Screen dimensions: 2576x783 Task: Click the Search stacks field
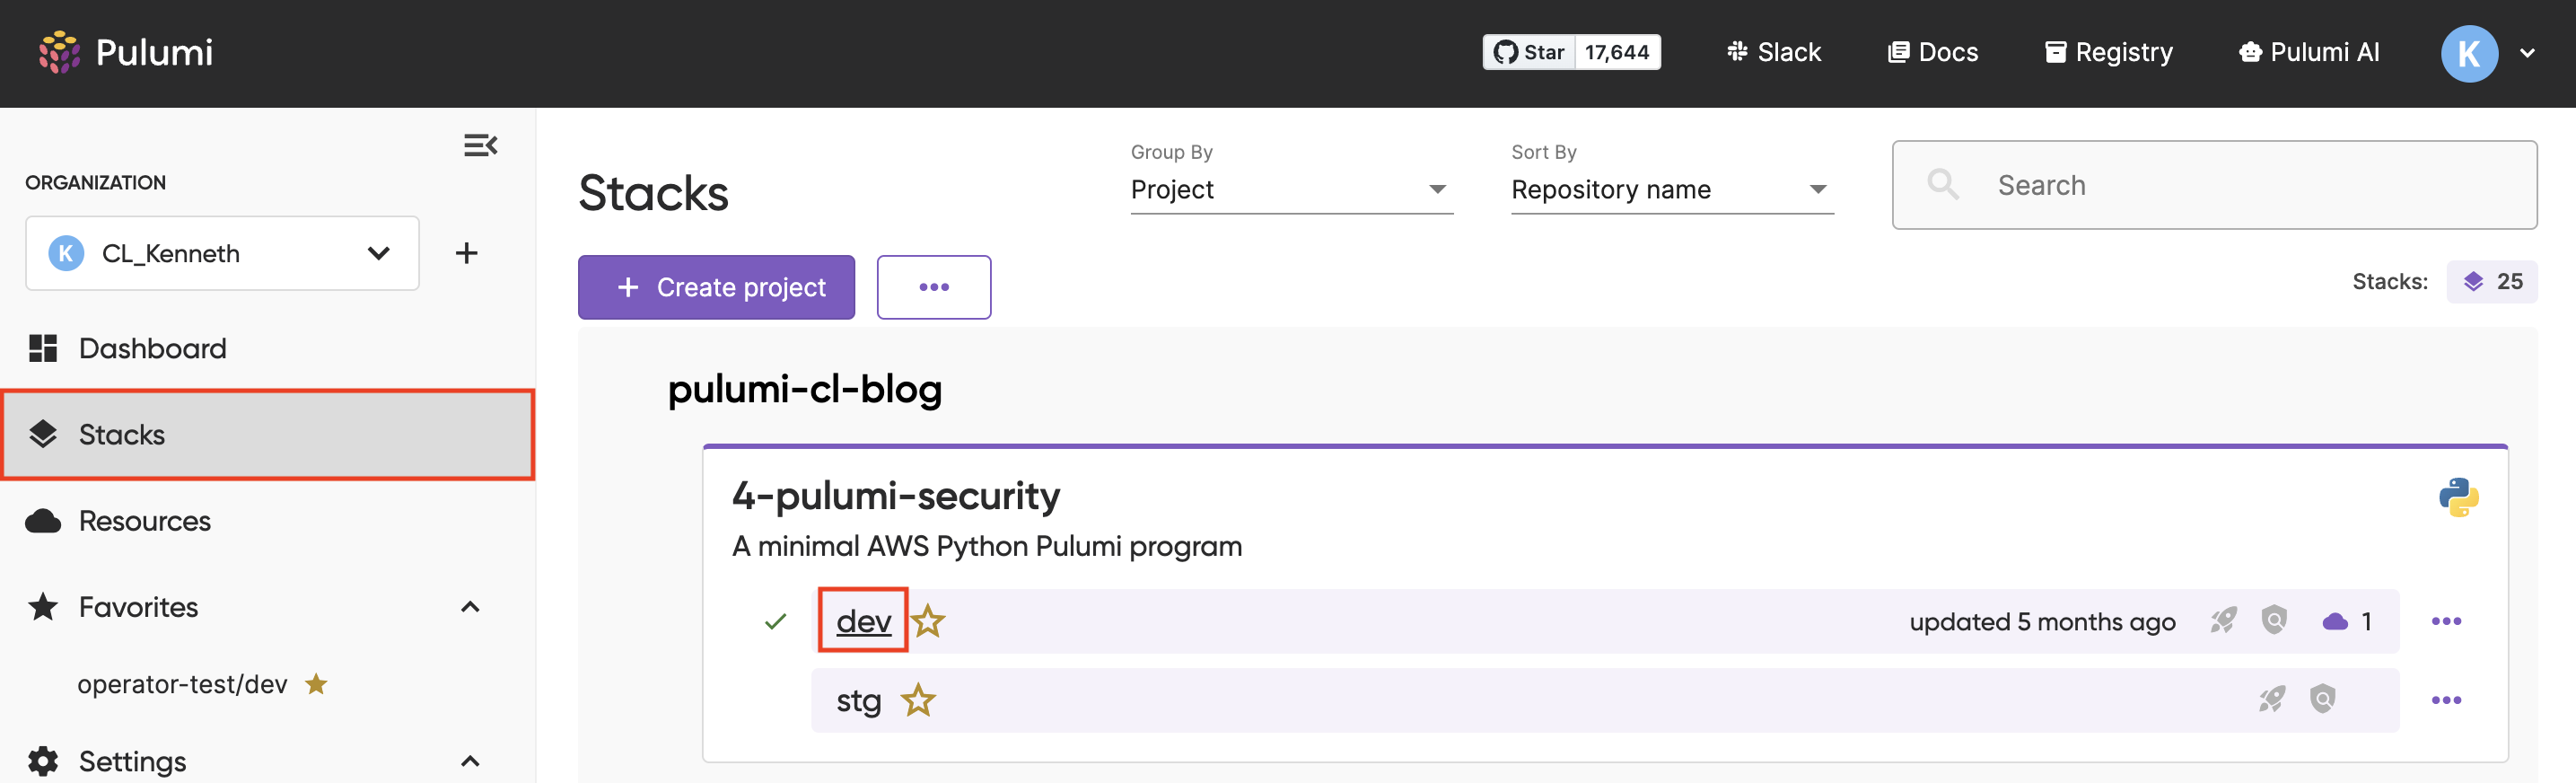point(2214,185)
